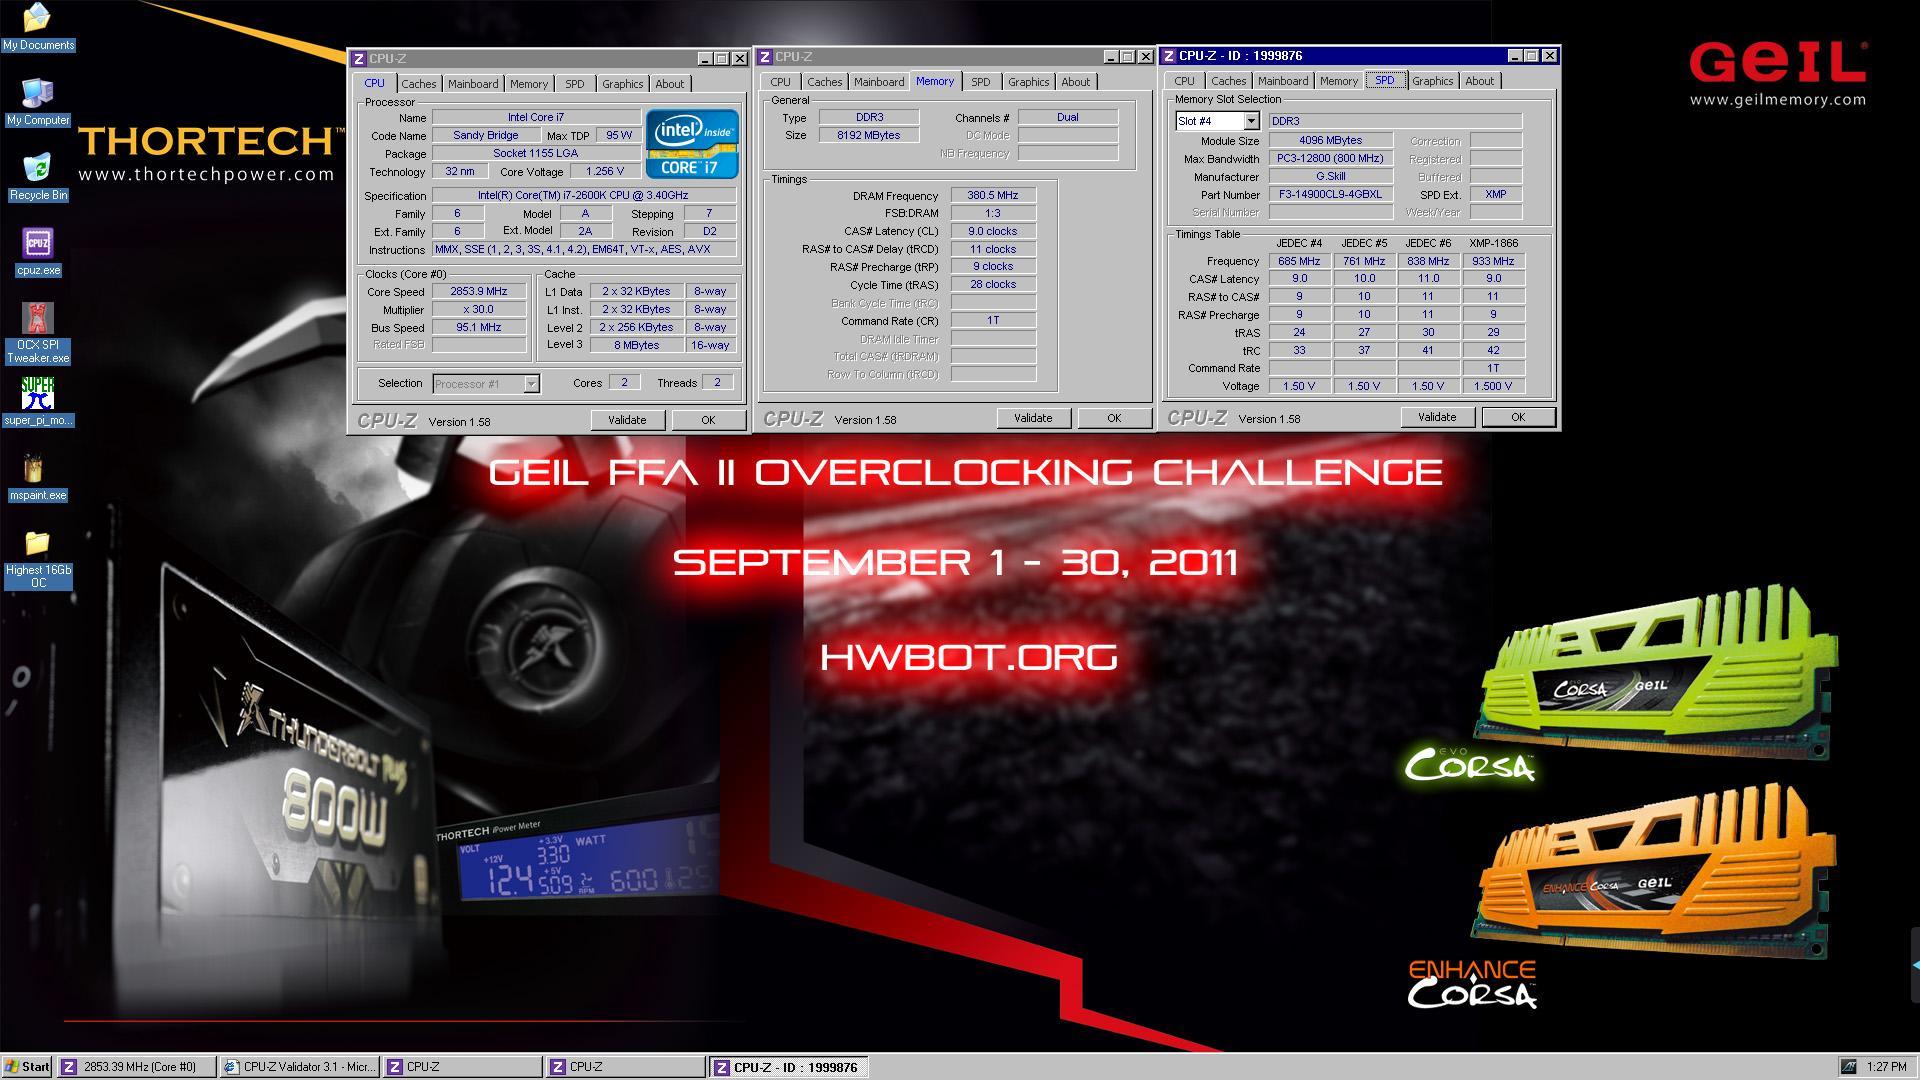This screenshot has height=1080, width=1920.
Task: Click the Windows Start button
Action: click(27, 1067)
